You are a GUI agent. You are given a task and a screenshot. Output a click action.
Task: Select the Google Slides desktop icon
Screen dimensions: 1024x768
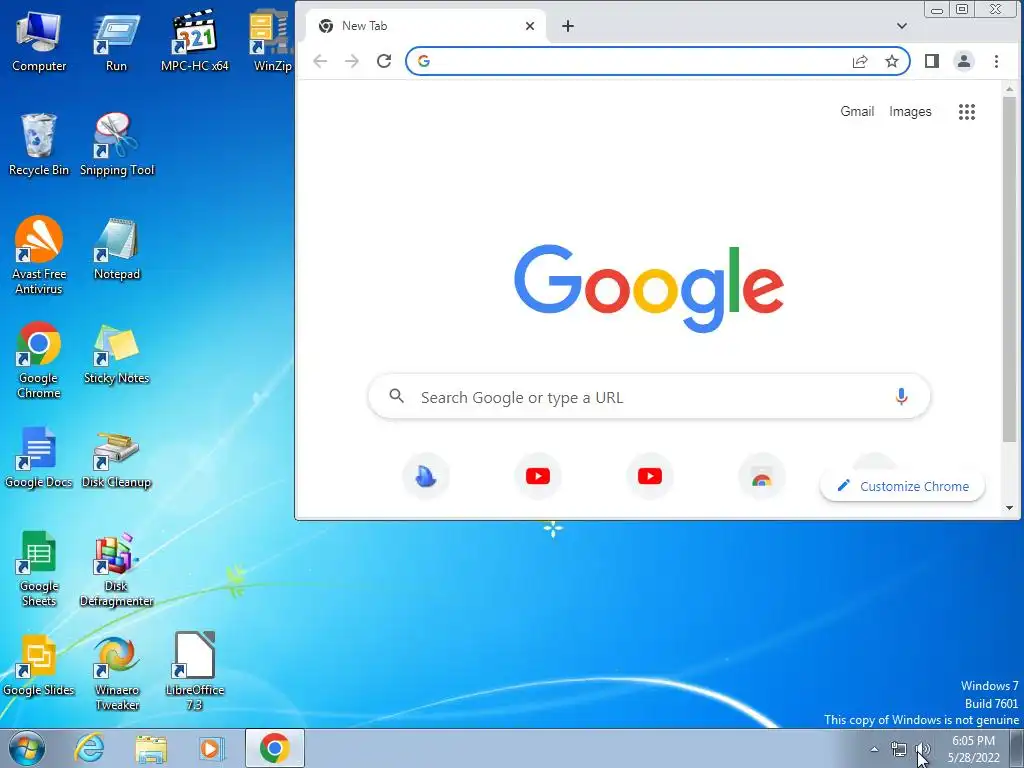point(39,665)
